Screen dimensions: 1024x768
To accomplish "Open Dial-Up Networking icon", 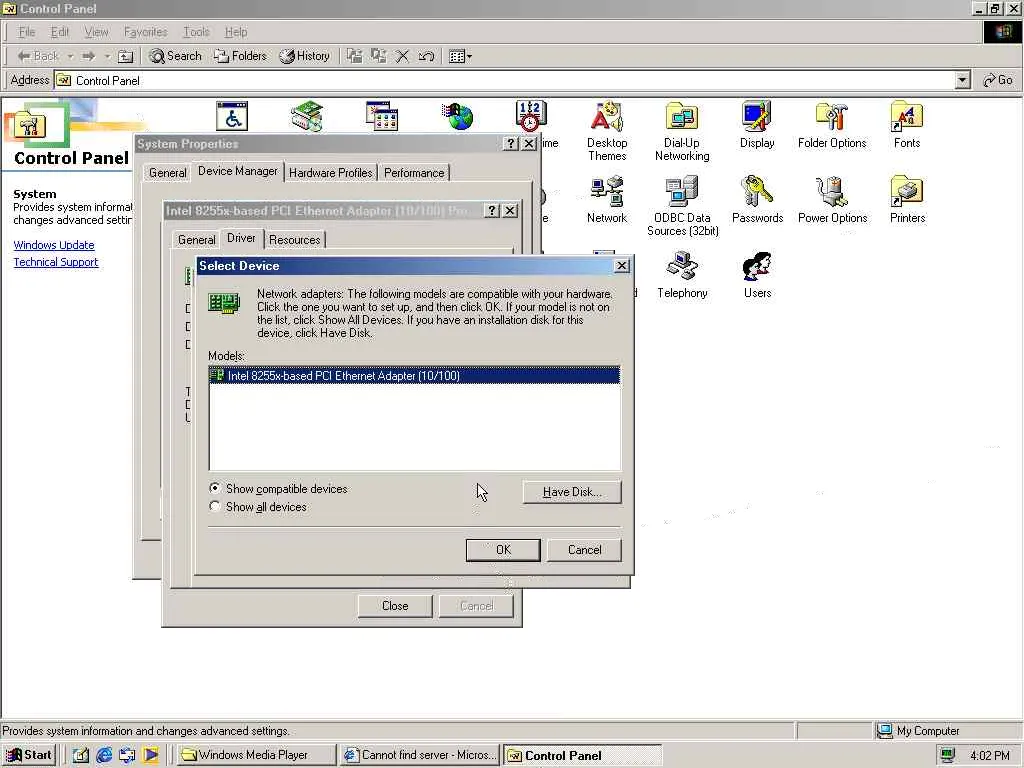I will pyautogui.click(x=682, y=131).
